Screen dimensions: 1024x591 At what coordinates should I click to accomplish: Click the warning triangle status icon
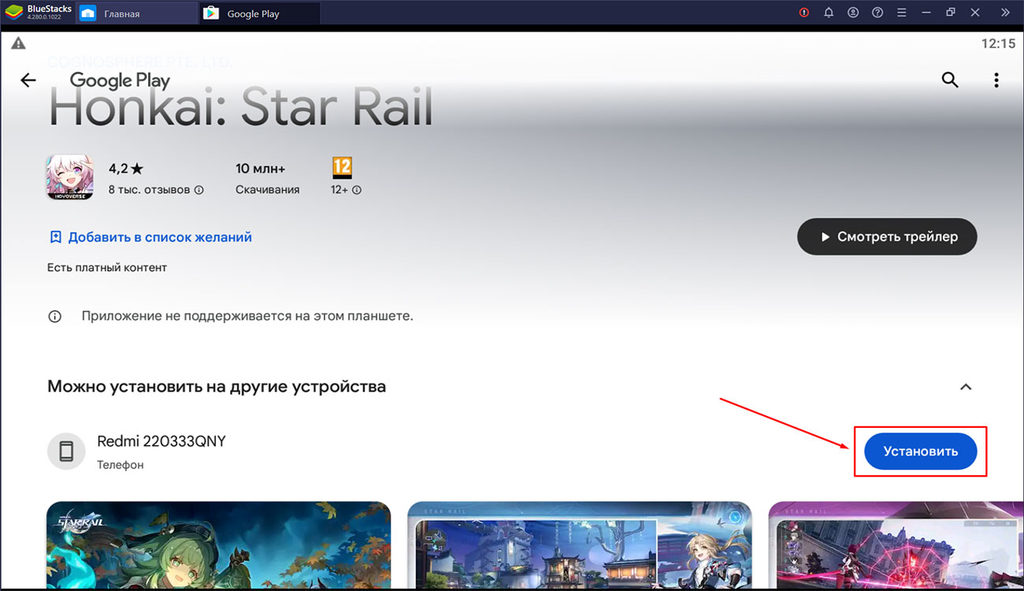[x=18, y=43]
